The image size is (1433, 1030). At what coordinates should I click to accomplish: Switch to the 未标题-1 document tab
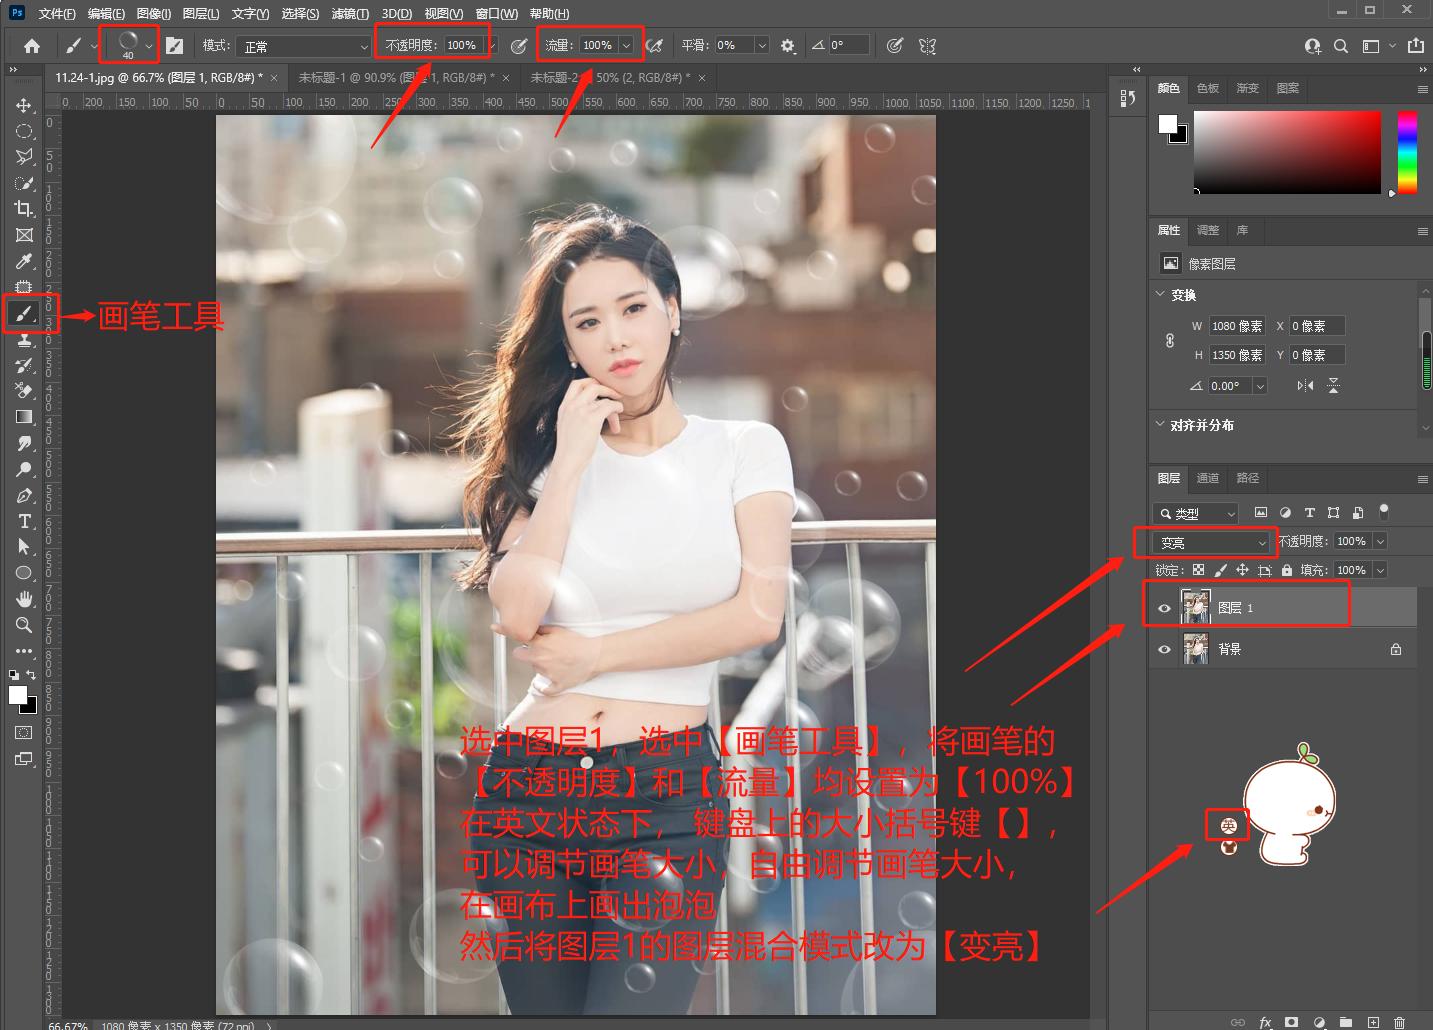pyautogui.click(x=396, y=77)
